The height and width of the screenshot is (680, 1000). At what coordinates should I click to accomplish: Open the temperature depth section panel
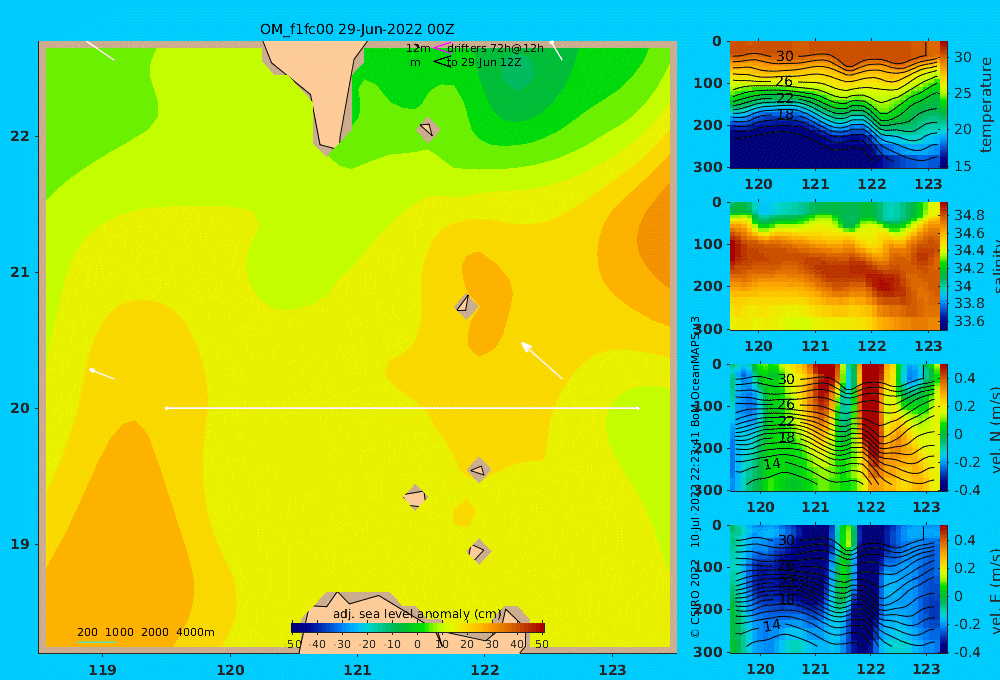tap(834, 105)
